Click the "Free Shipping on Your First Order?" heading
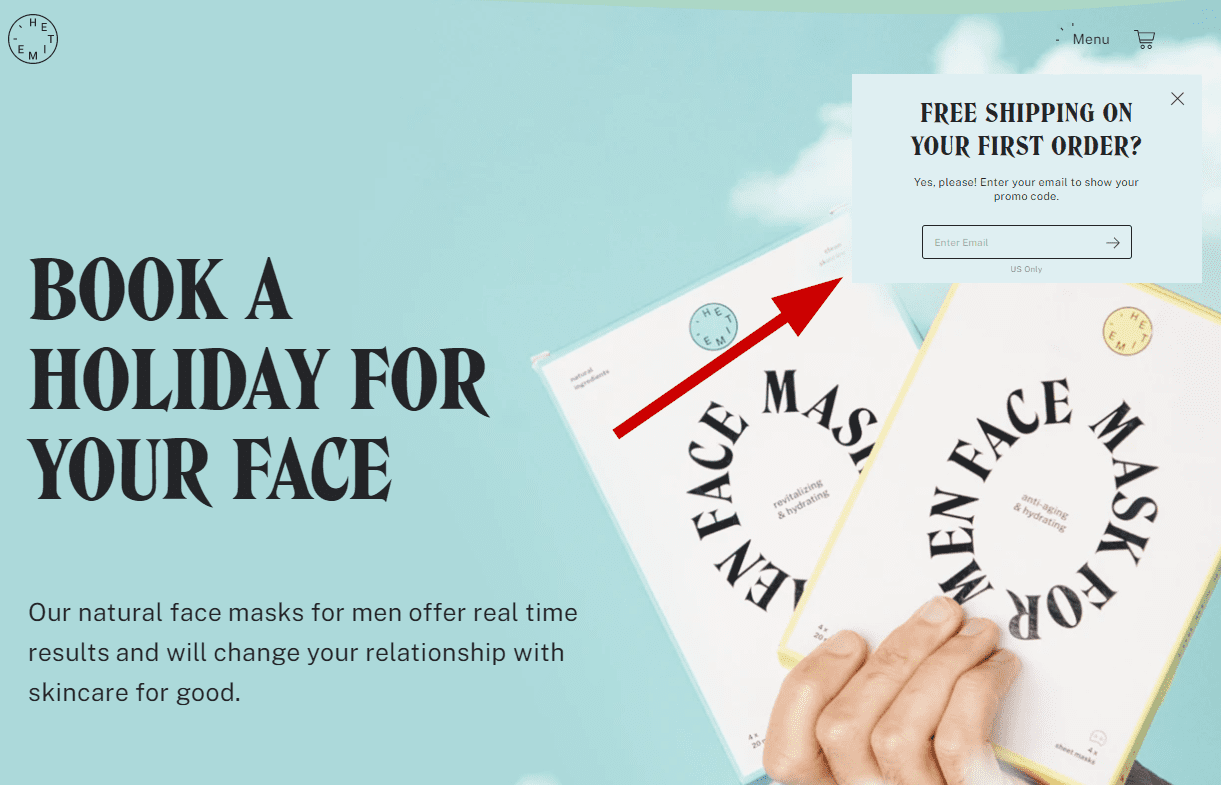 1026,130
